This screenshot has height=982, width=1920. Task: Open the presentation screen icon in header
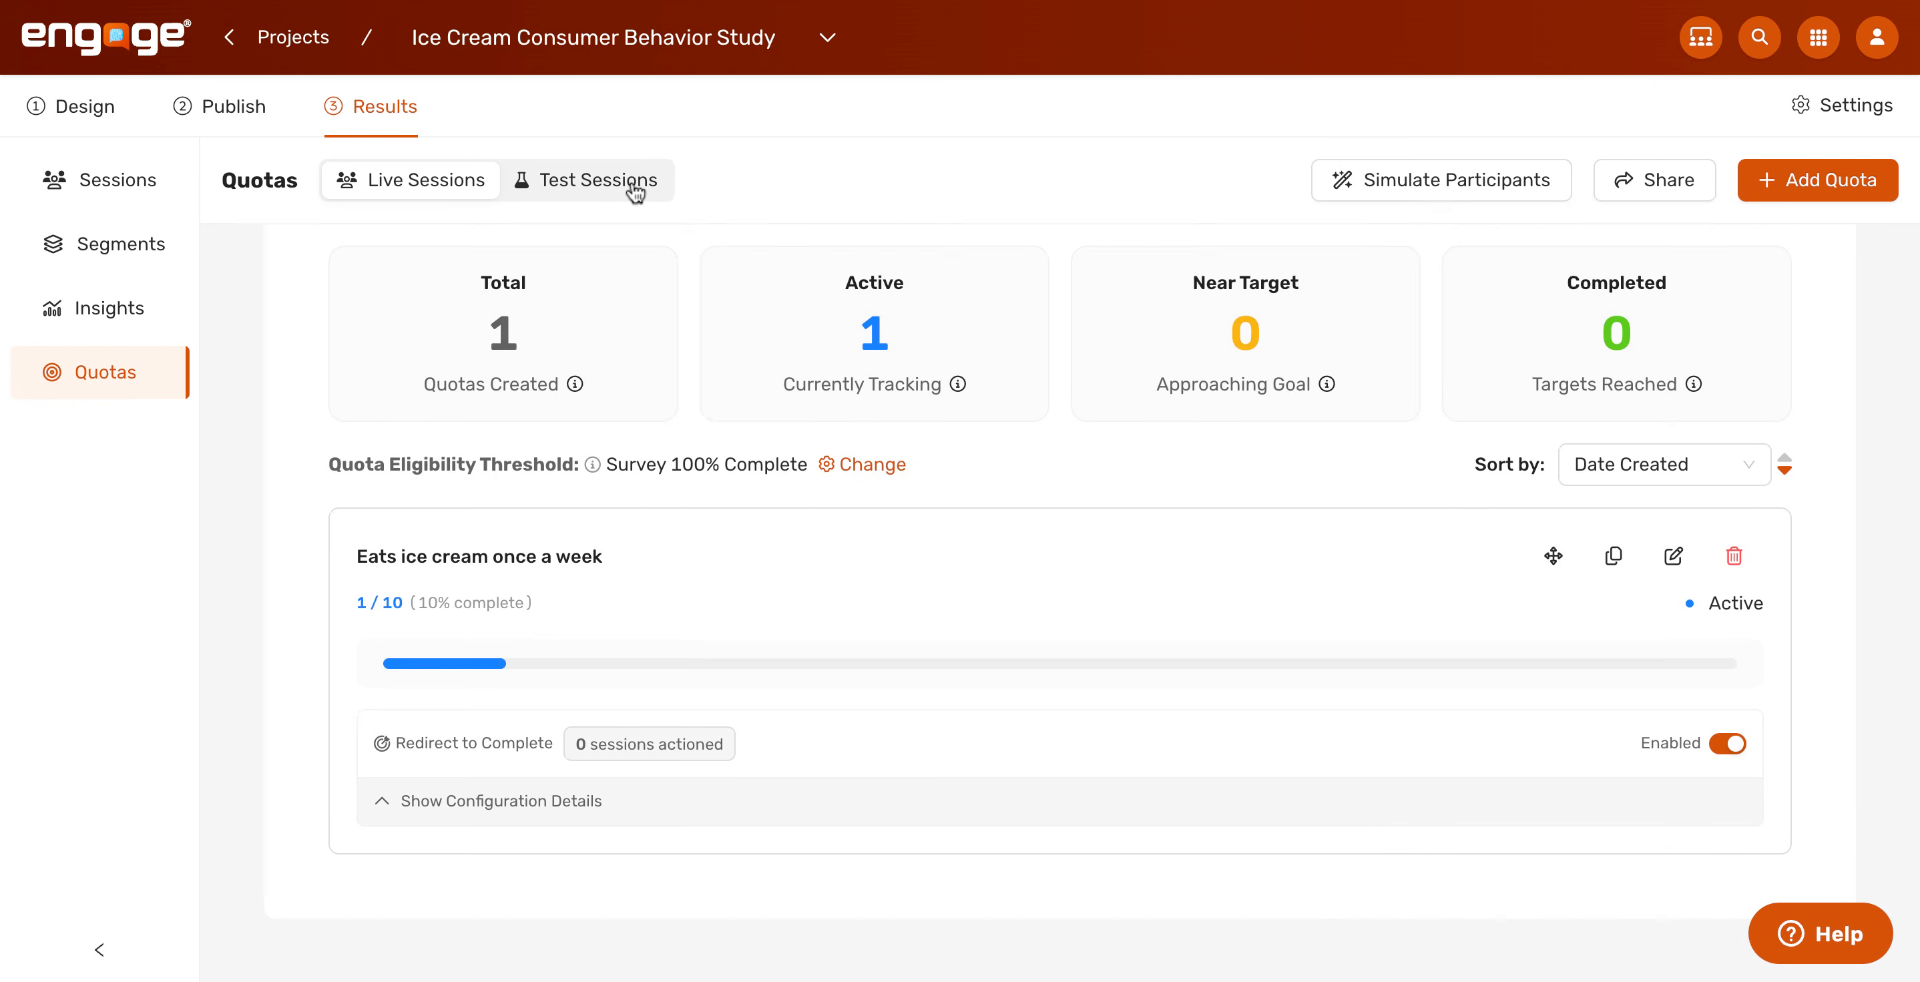tap(1701, 37)
